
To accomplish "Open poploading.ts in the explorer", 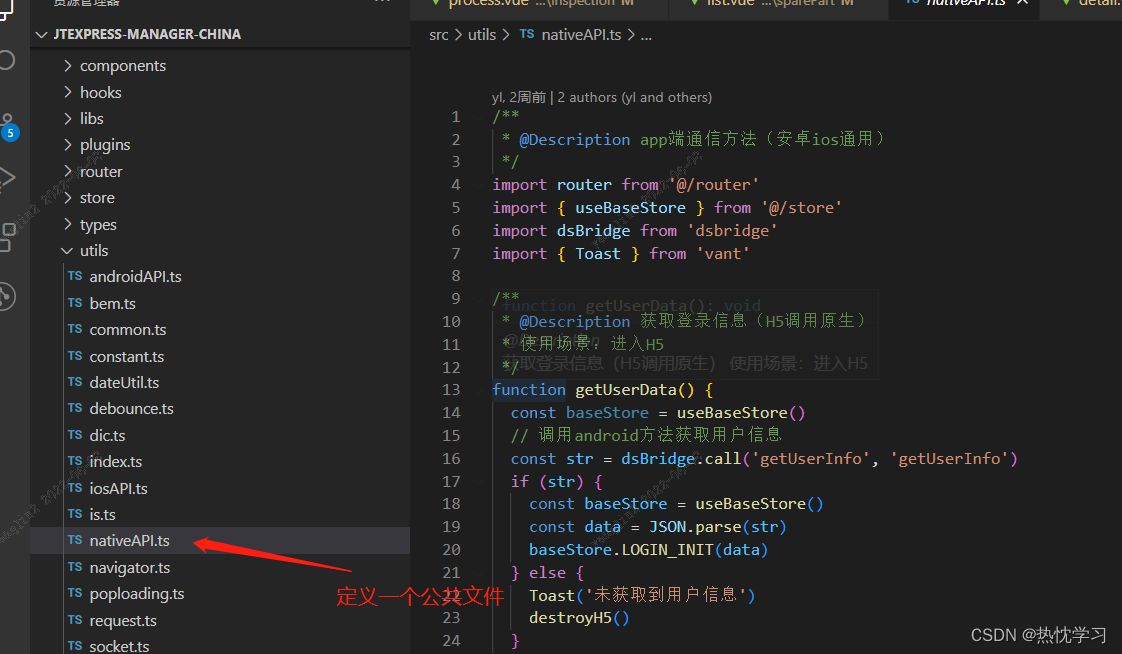I will [137, 594].
